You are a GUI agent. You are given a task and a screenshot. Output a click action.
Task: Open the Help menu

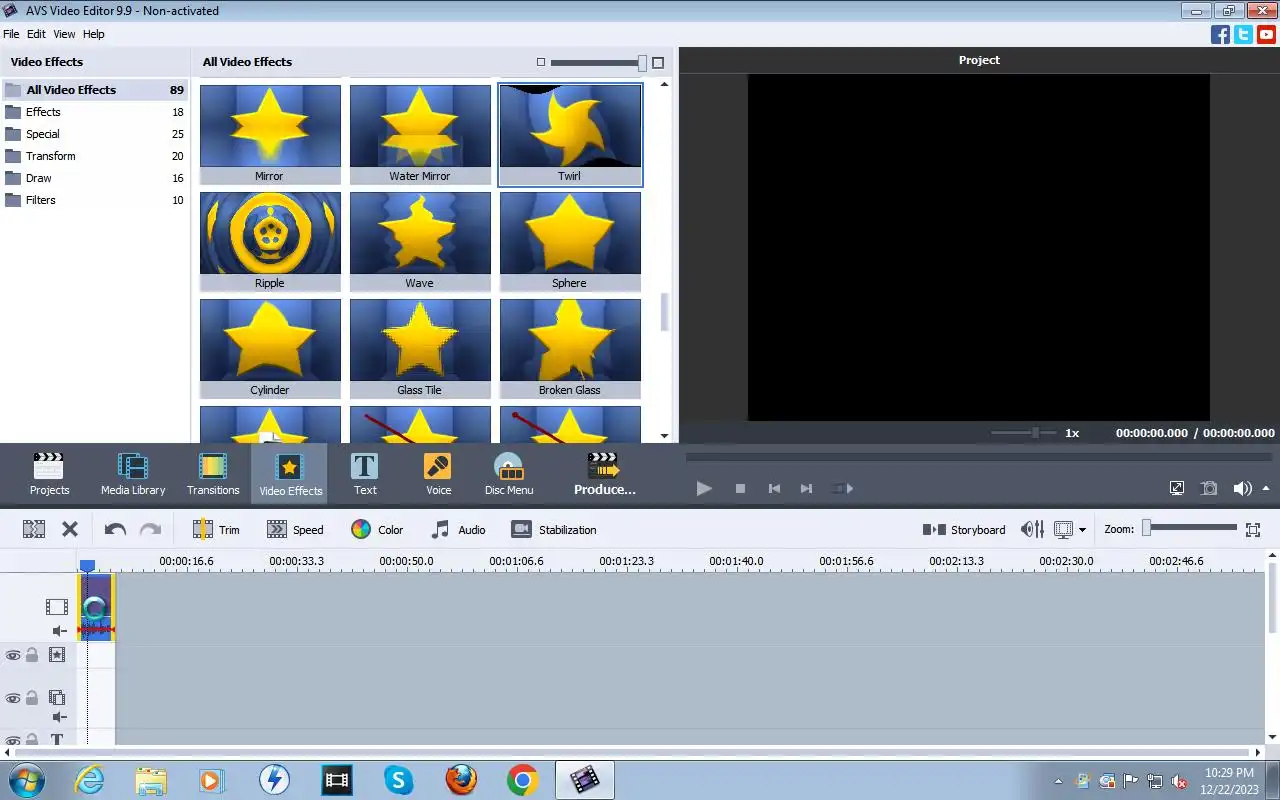(93, 34)
